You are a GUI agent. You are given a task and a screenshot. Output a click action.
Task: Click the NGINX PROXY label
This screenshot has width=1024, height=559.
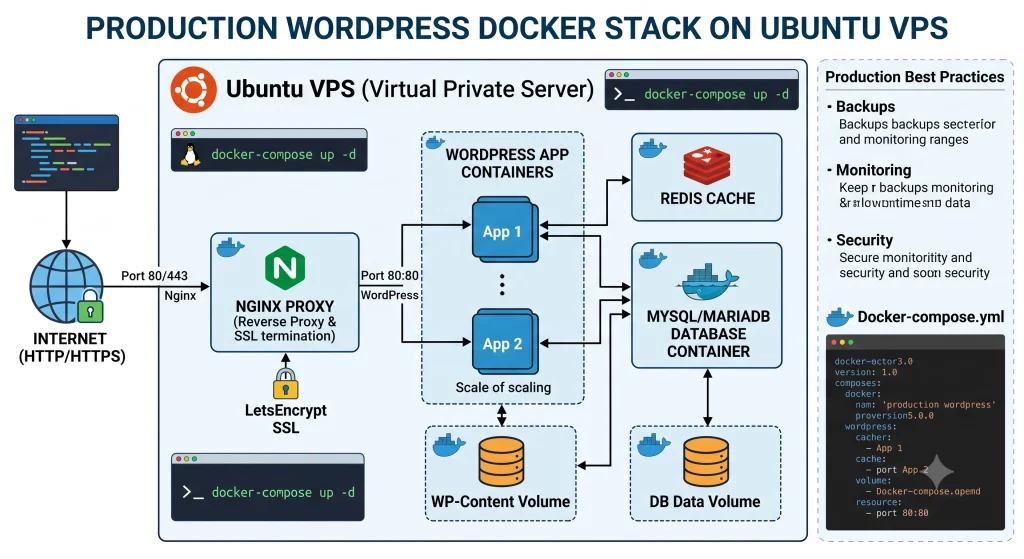point(285,306)
